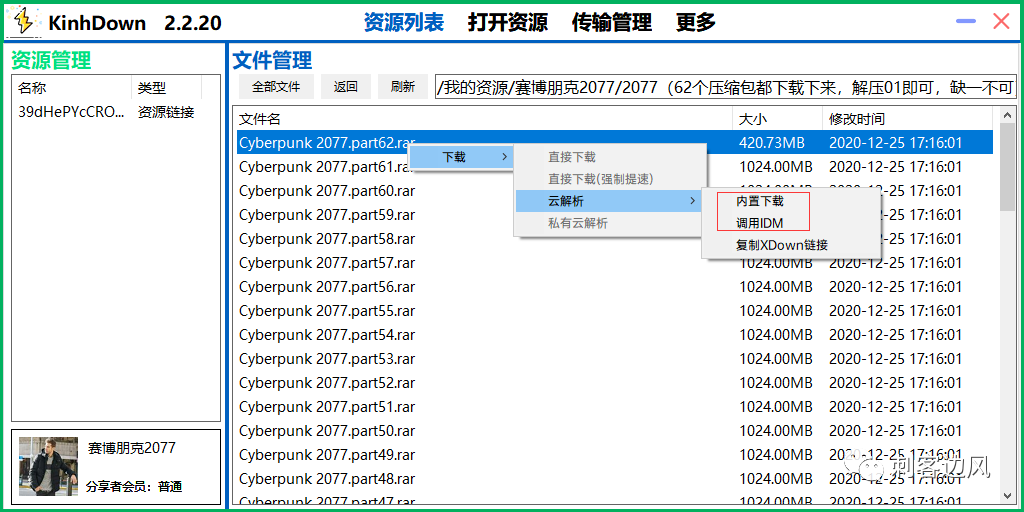1024x512 pixels.
Task: Open the 打开资源 tab
Action: [x=507, y=22]
